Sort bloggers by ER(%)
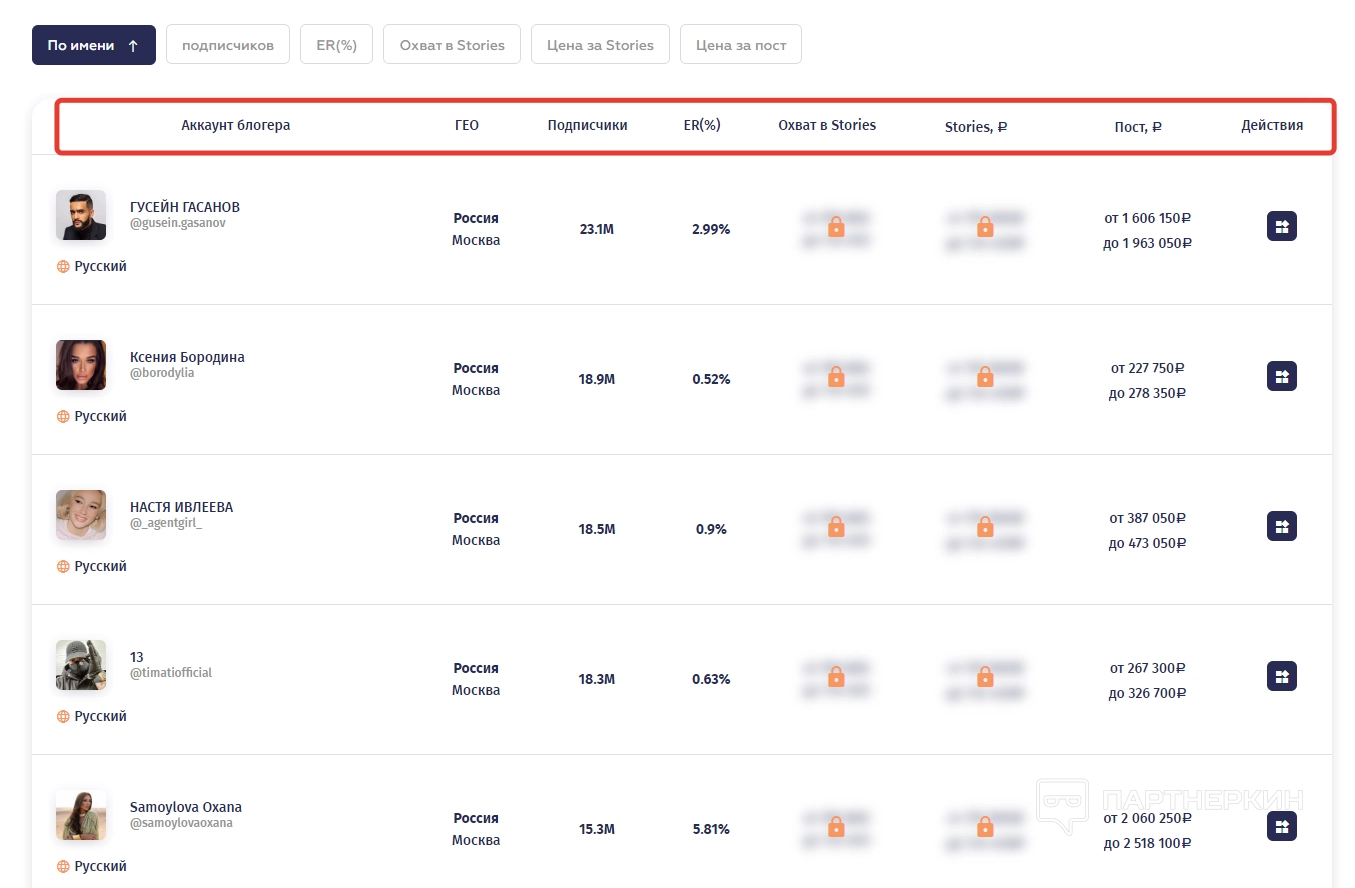This screenshot has height=888, width=1355. 336,45
